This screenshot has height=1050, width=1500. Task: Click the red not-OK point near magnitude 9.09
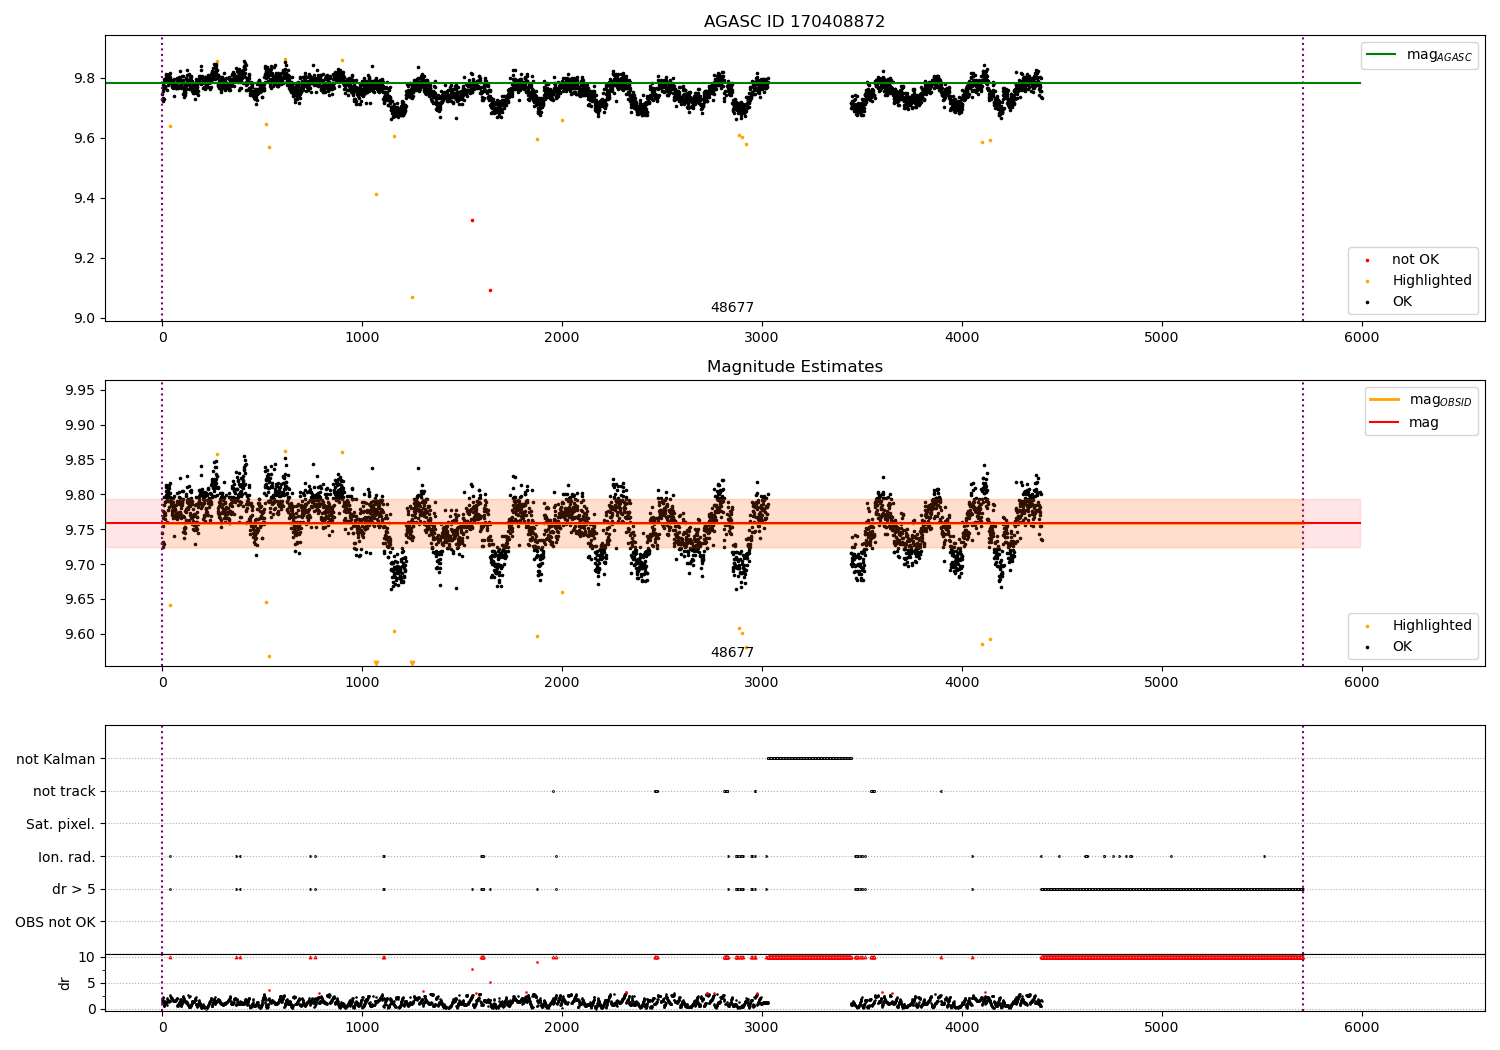coord(490,290)
